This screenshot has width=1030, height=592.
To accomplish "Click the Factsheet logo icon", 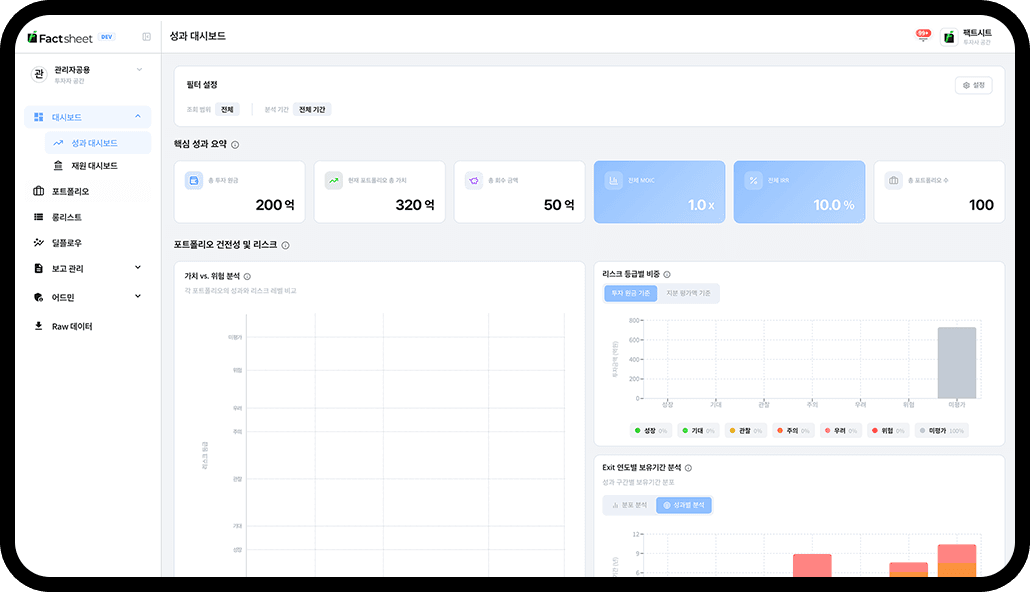I will coord(30,37).
